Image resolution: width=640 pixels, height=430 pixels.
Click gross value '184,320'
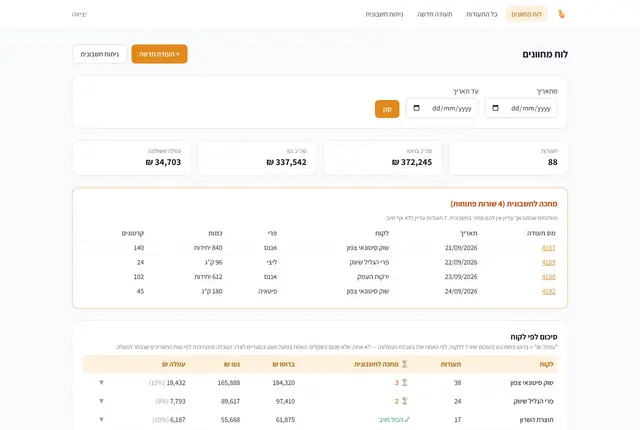pos(284,383)
